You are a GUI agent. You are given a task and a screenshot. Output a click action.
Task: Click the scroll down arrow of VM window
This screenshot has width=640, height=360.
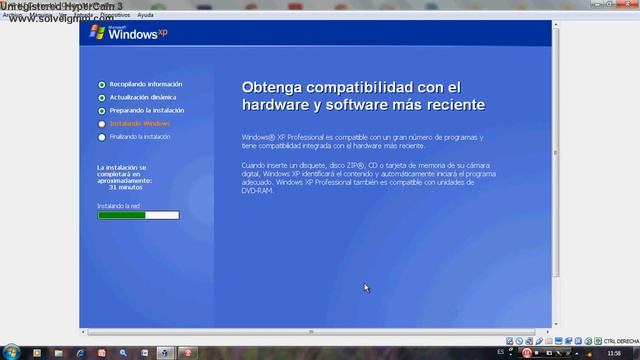[556, 324]
